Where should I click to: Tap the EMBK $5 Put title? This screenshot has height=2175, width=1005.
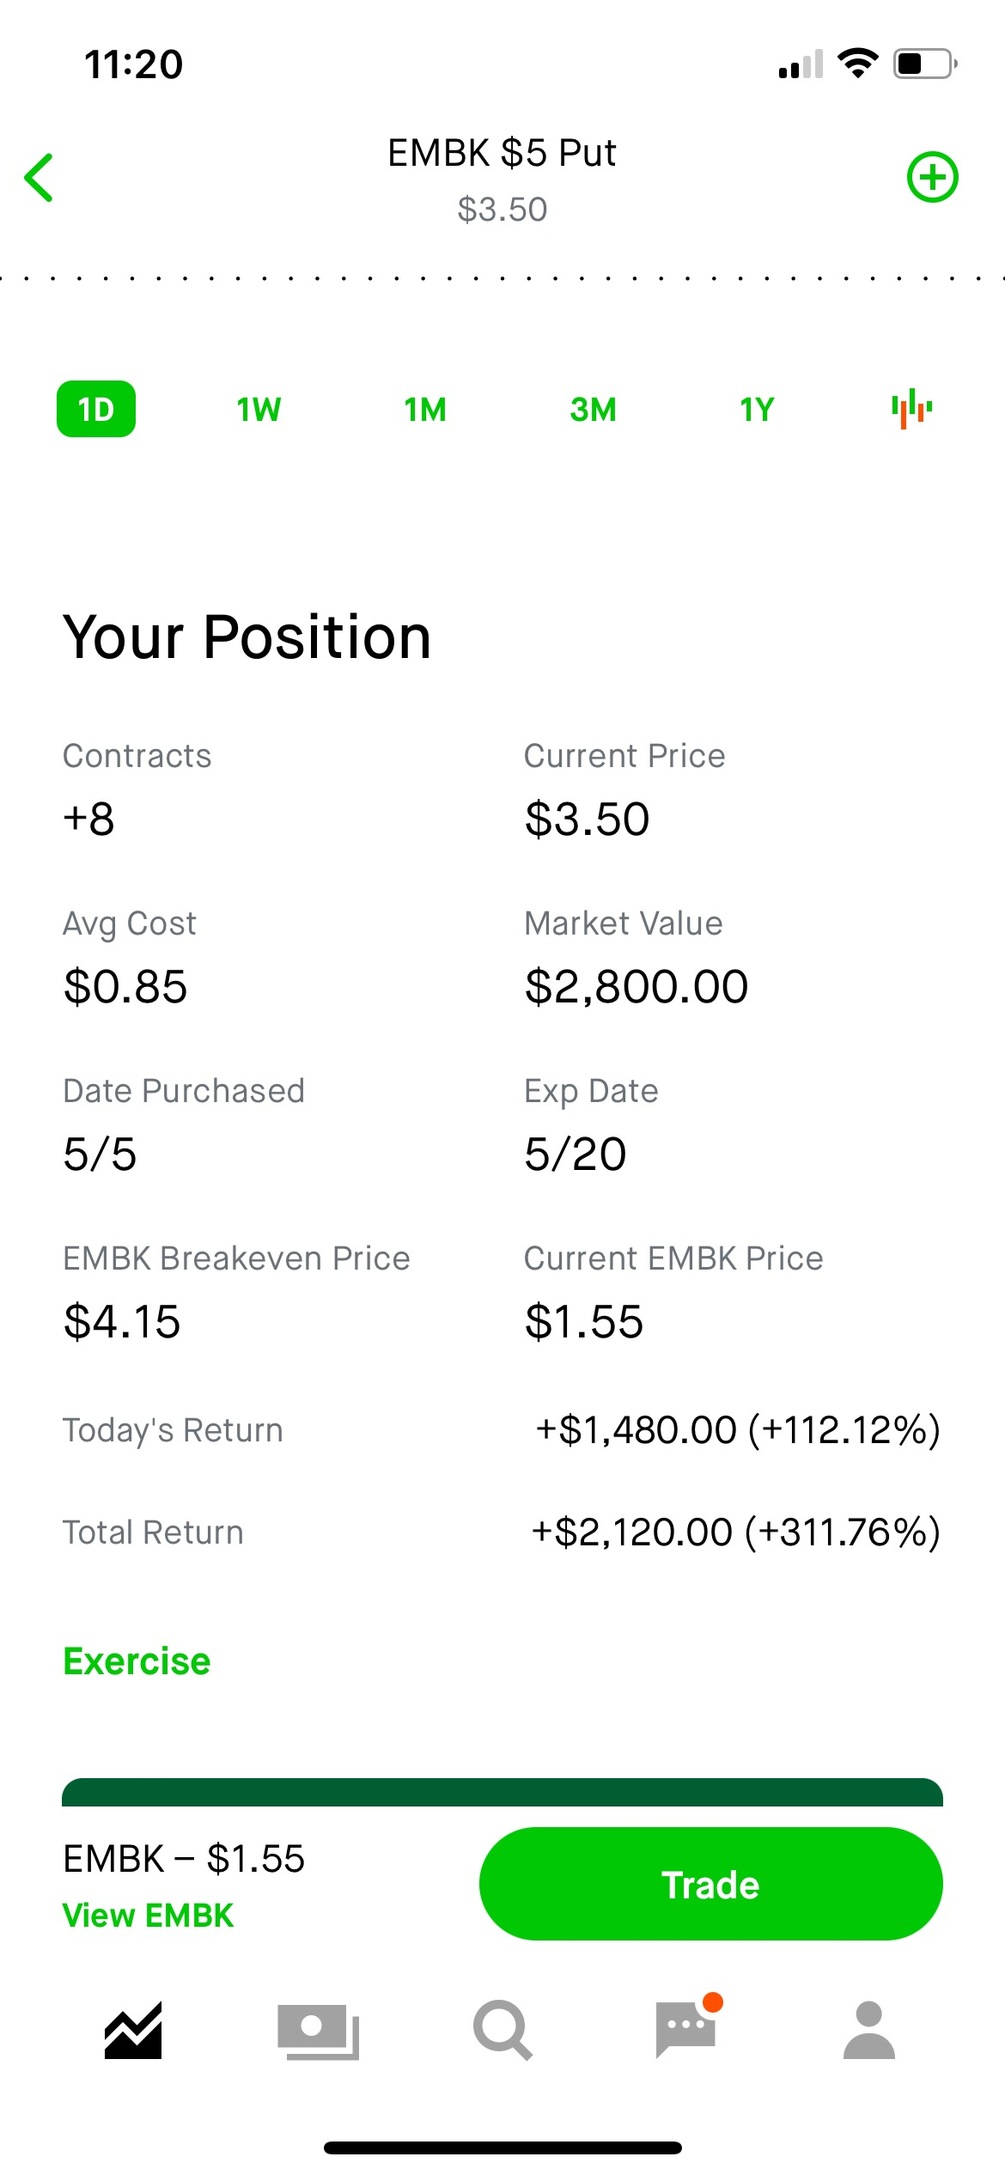coord(502,153)
